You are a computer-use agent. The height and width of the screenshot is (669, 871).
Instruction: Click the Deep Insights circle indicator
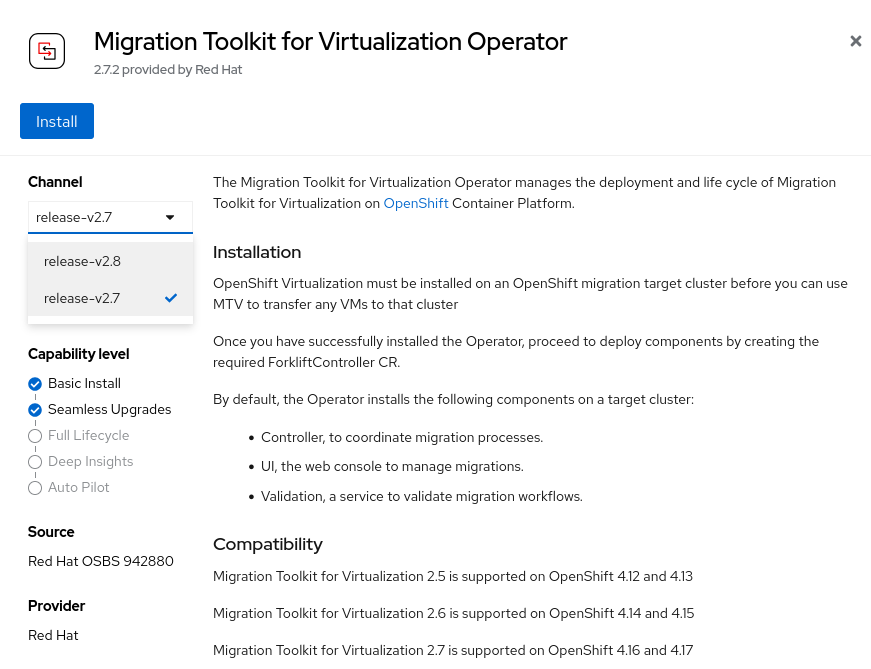click(36, 462)
